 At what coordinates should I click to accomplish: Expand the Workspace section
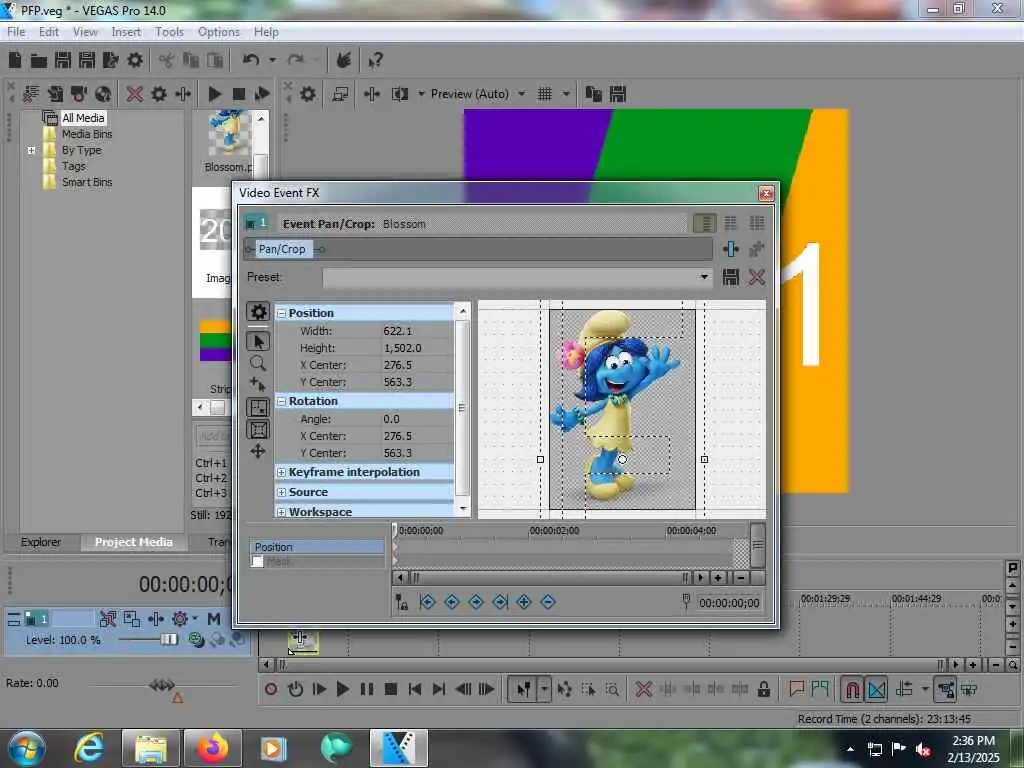point(281,512)
